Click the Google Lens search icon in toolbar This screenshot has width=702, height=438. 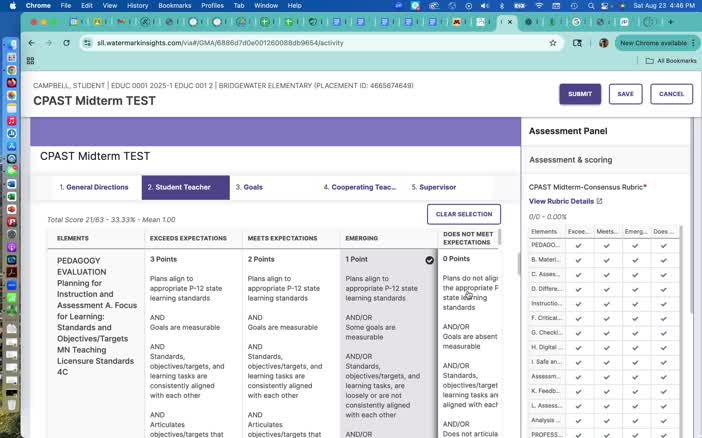(577, 43)
